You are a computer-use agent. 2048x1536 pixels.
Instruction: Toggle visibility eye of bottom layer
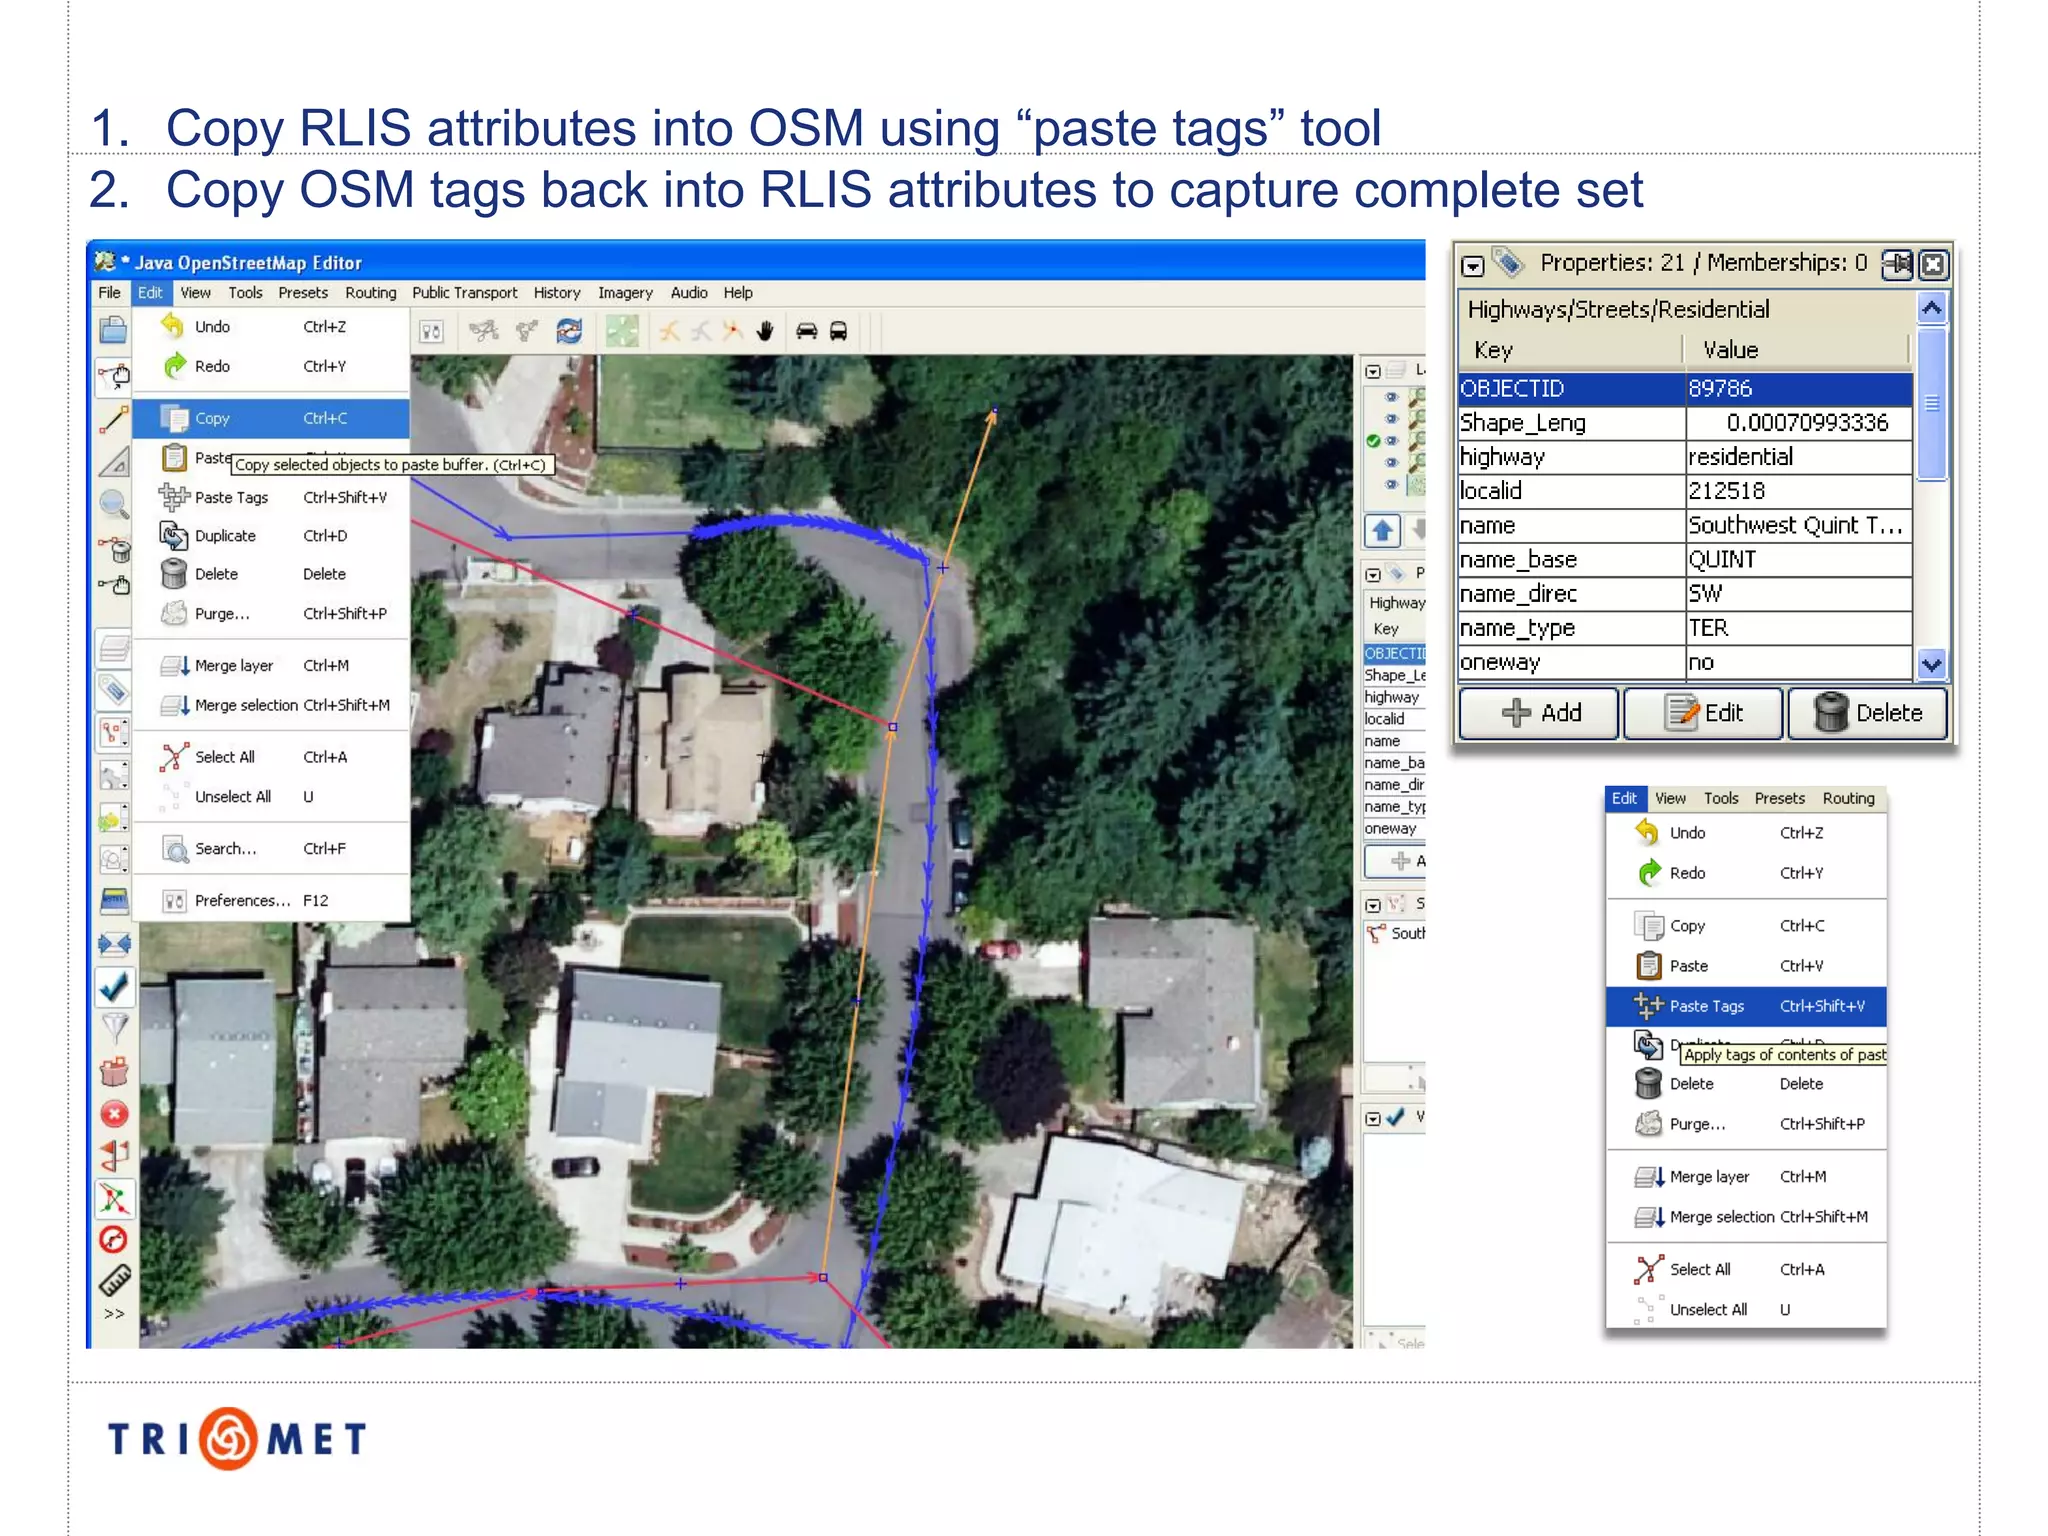tap(1390, 485)
